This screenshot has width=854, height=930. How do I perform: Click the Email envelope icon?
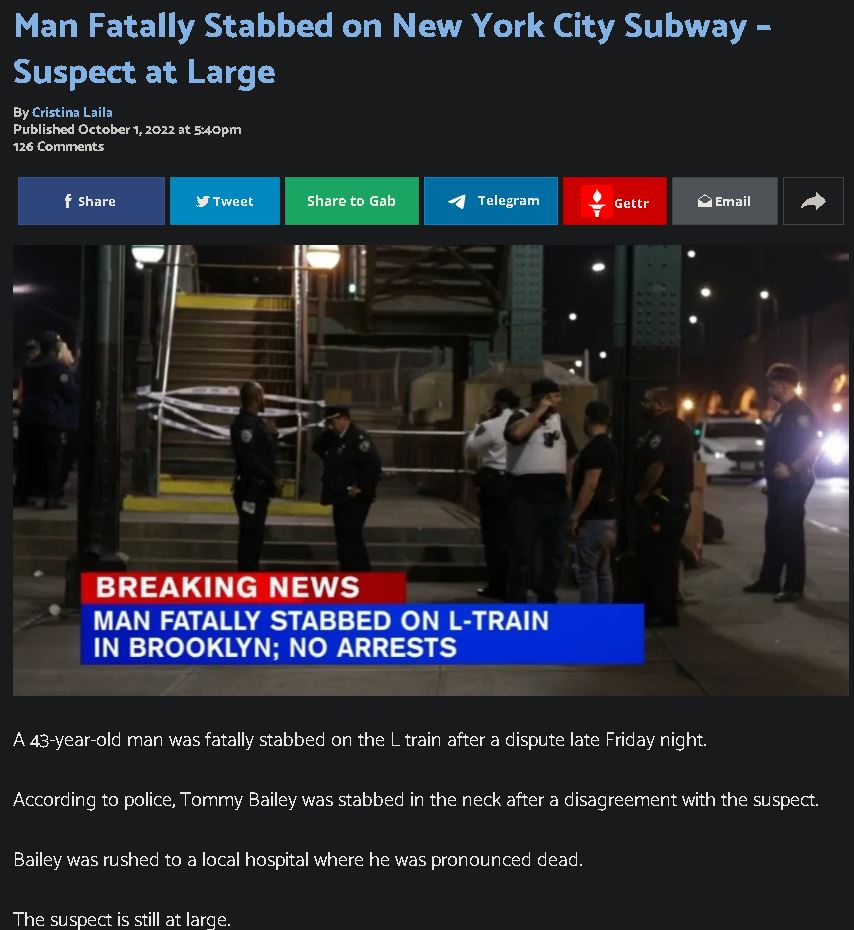[705, 202]
